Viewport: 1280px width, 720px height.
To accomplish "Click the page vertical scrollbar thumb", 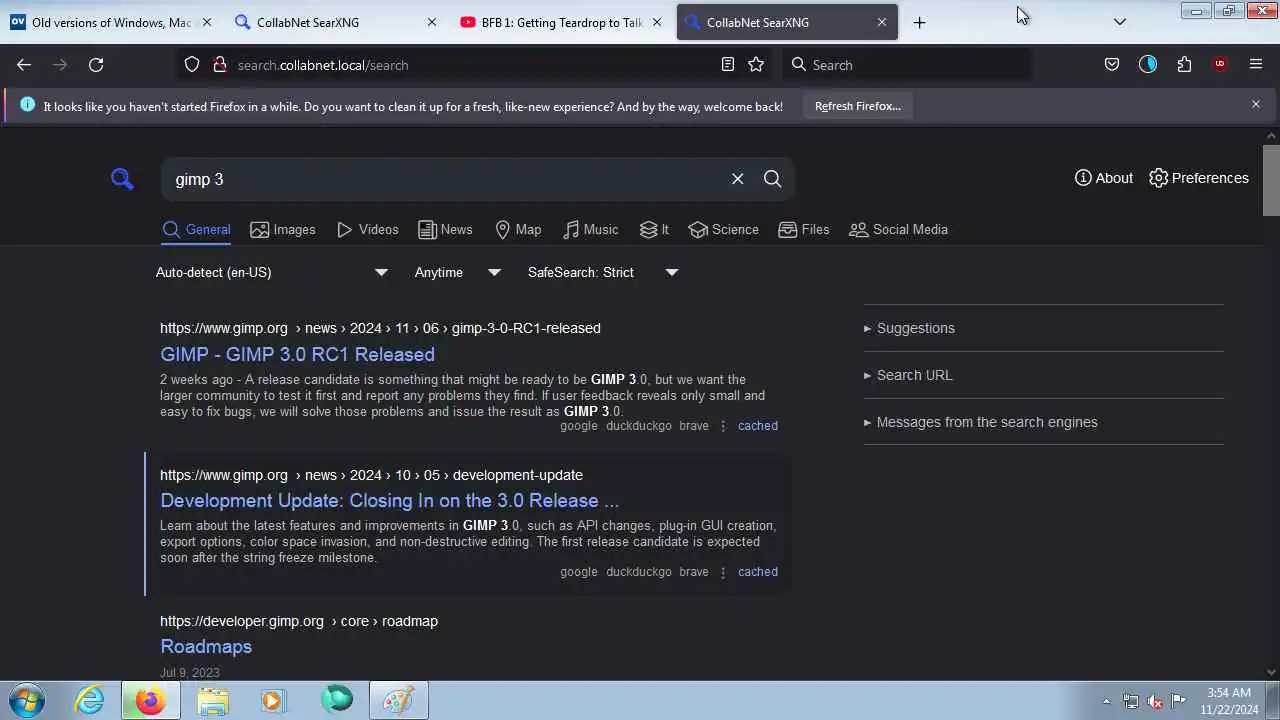I will click(1271, 179).
